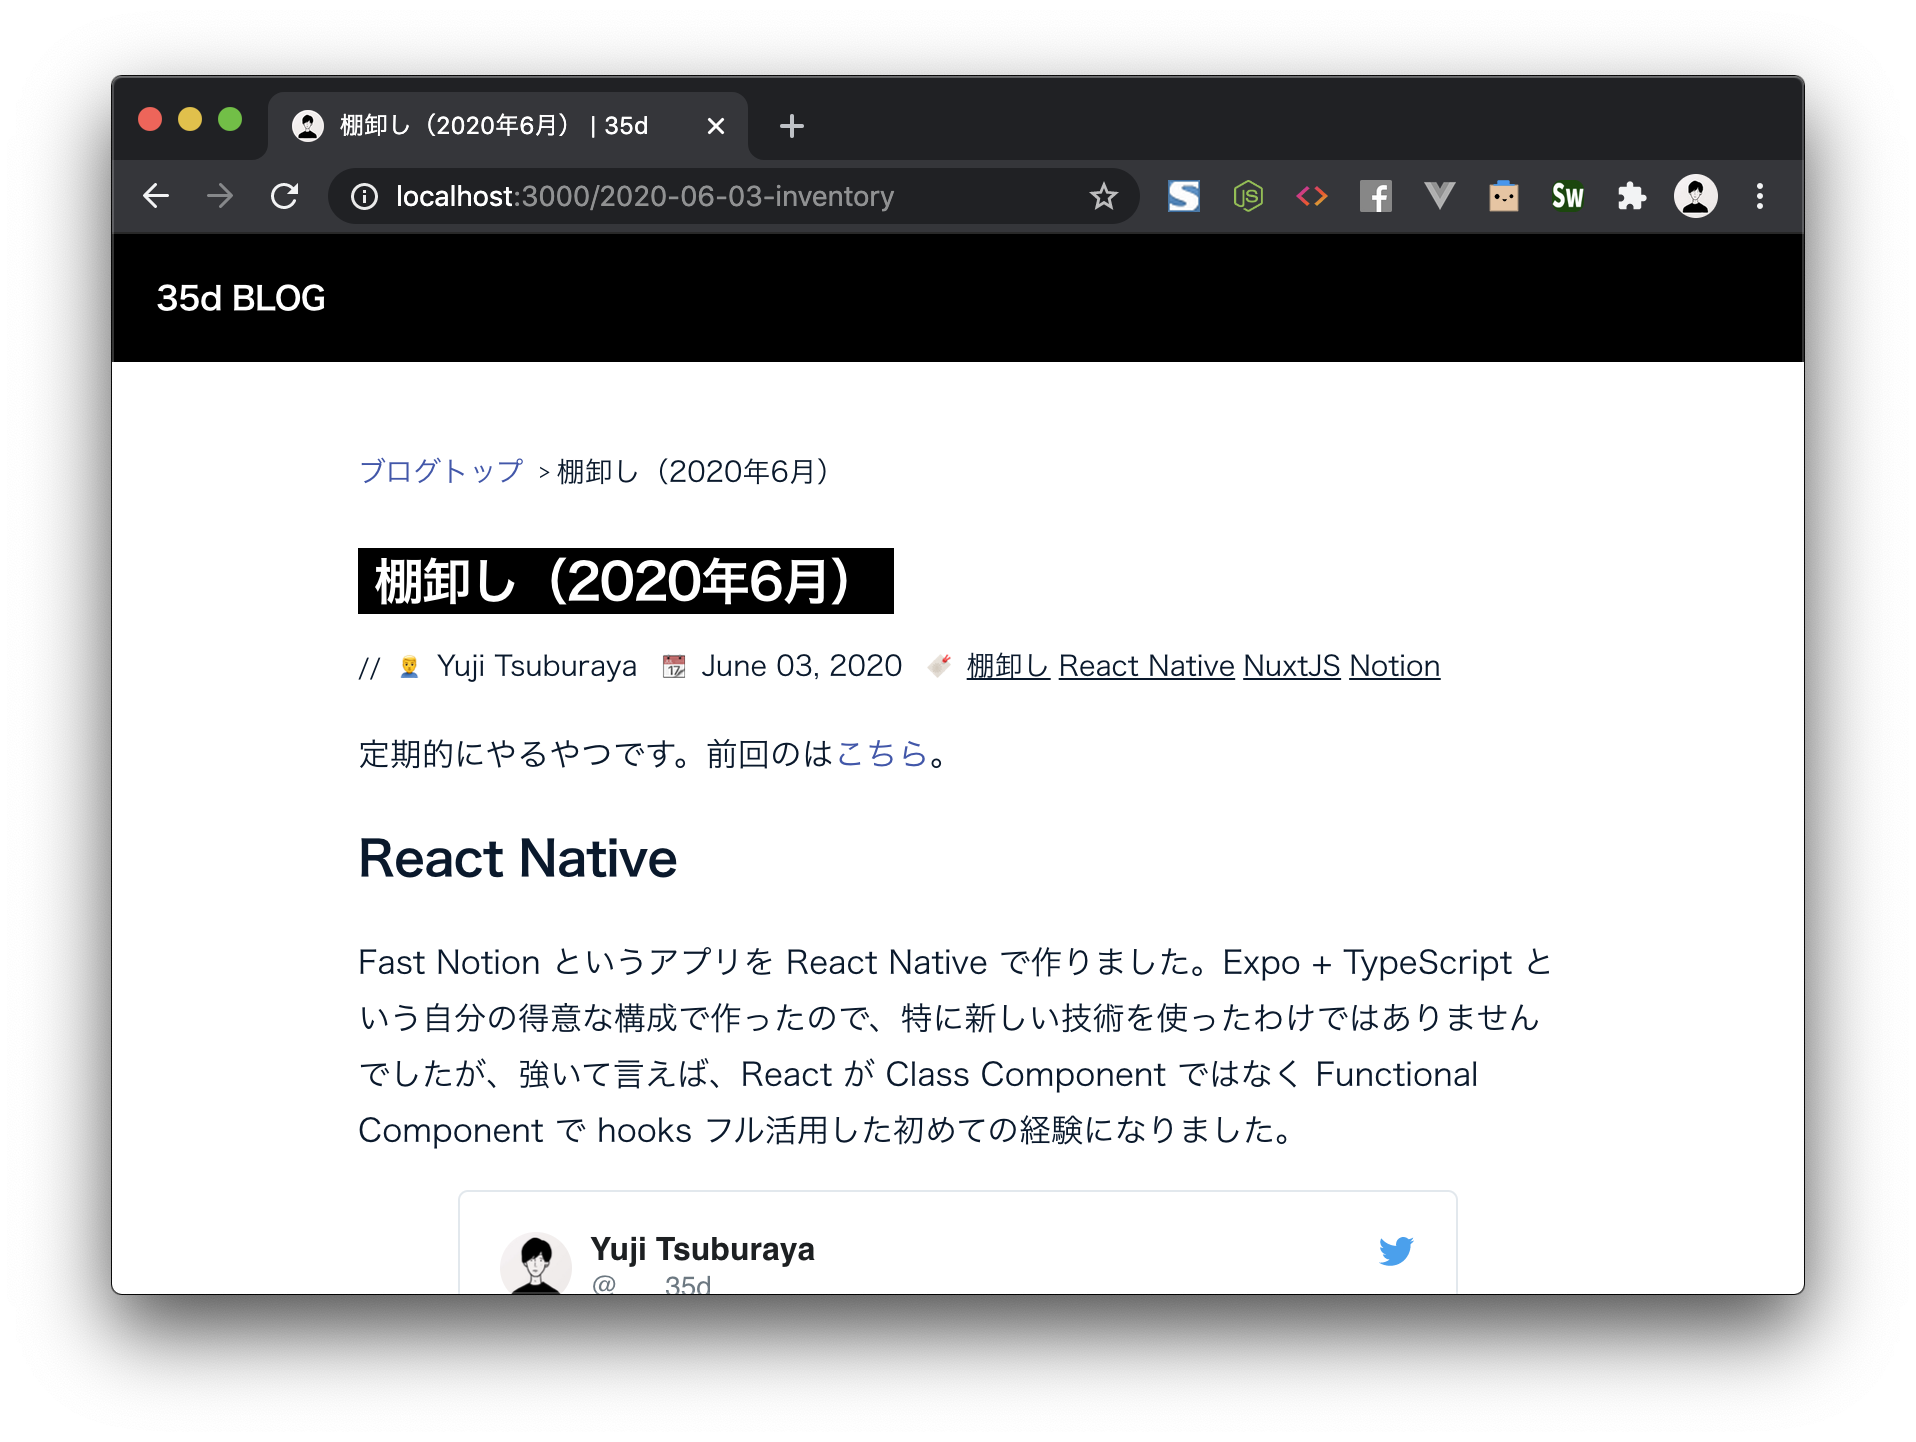
Task: Follow the こちら link to previous post
Action: 882,753
